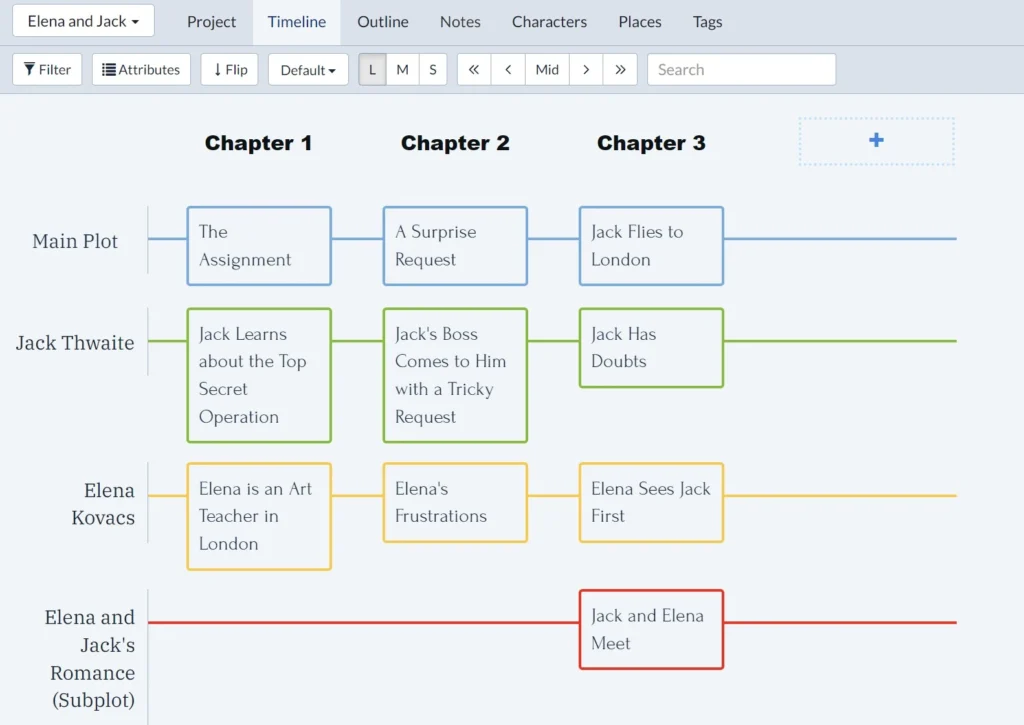The image size is (1024, 725).
Task: Go to the Places tab
Action: click(x=640, y=22)
